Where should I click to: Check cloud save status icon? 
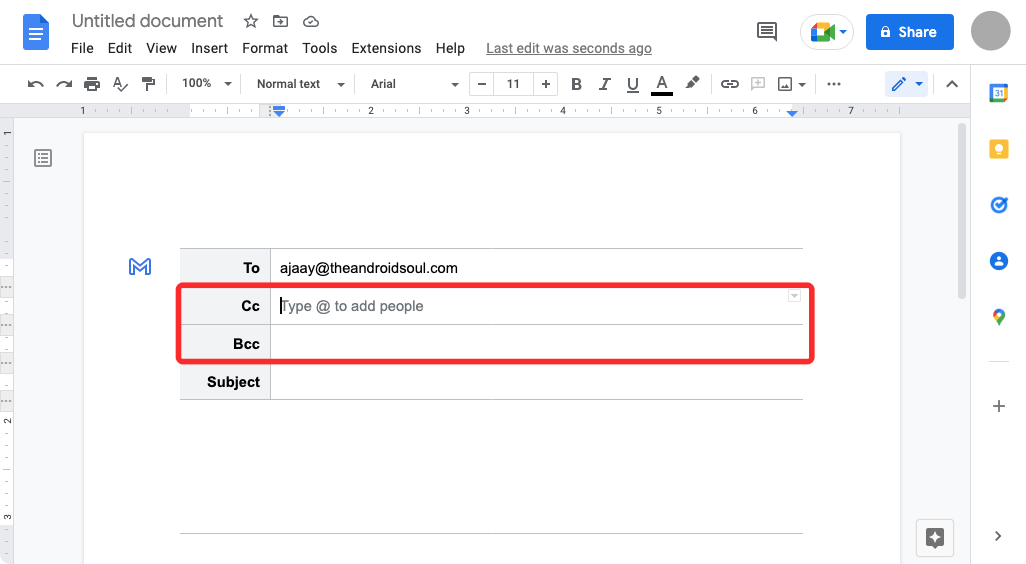[311, 22]
